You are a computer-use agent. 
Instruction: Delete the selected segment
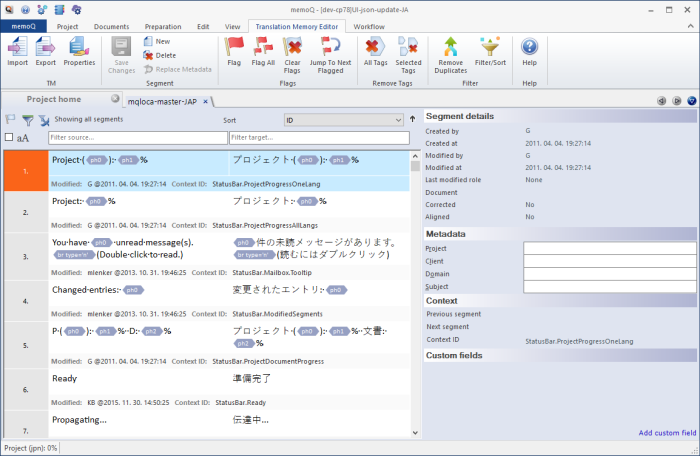point(160,55)
